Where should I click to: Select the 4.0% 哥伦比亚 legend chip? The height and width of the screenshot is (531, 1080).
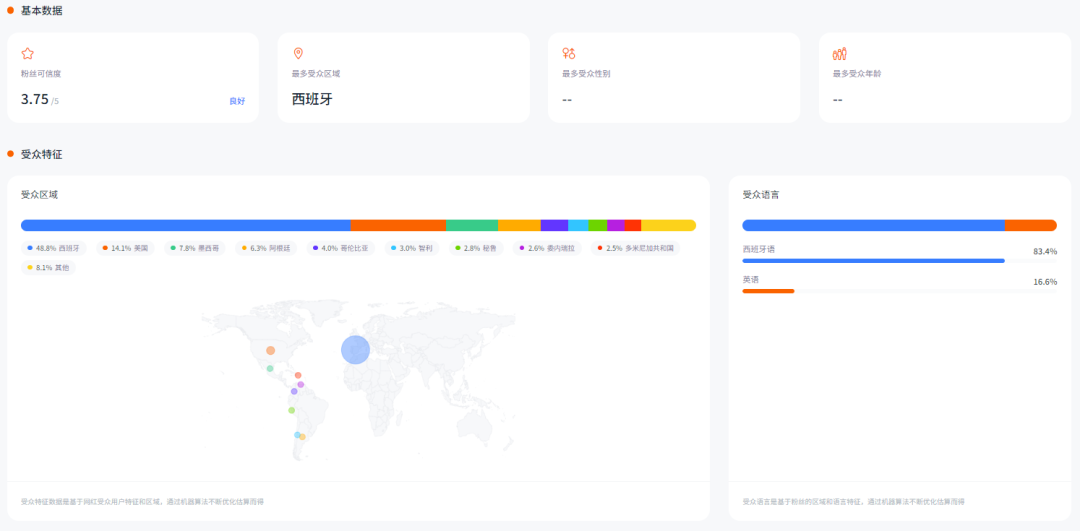point(340,248)
